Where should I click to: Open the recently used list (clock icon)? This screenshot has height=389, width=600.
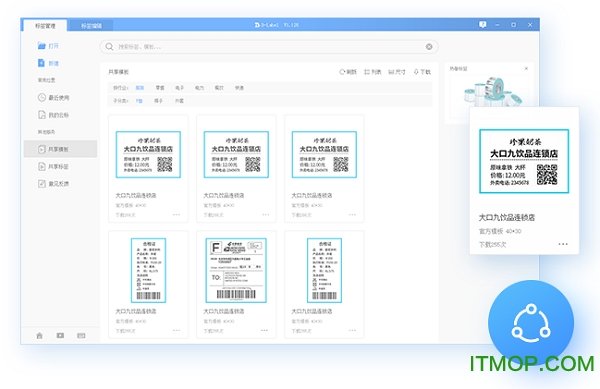[x=53, y=98]
